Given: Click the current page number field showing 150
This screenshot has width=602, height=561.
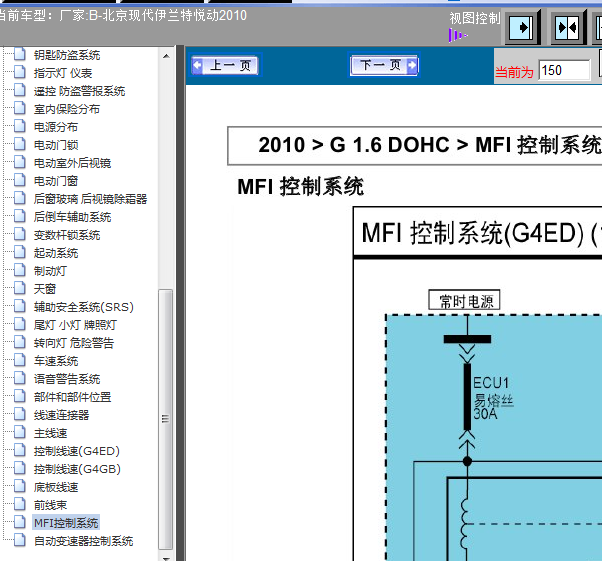Looking at the screenshot, I should 564,70.
